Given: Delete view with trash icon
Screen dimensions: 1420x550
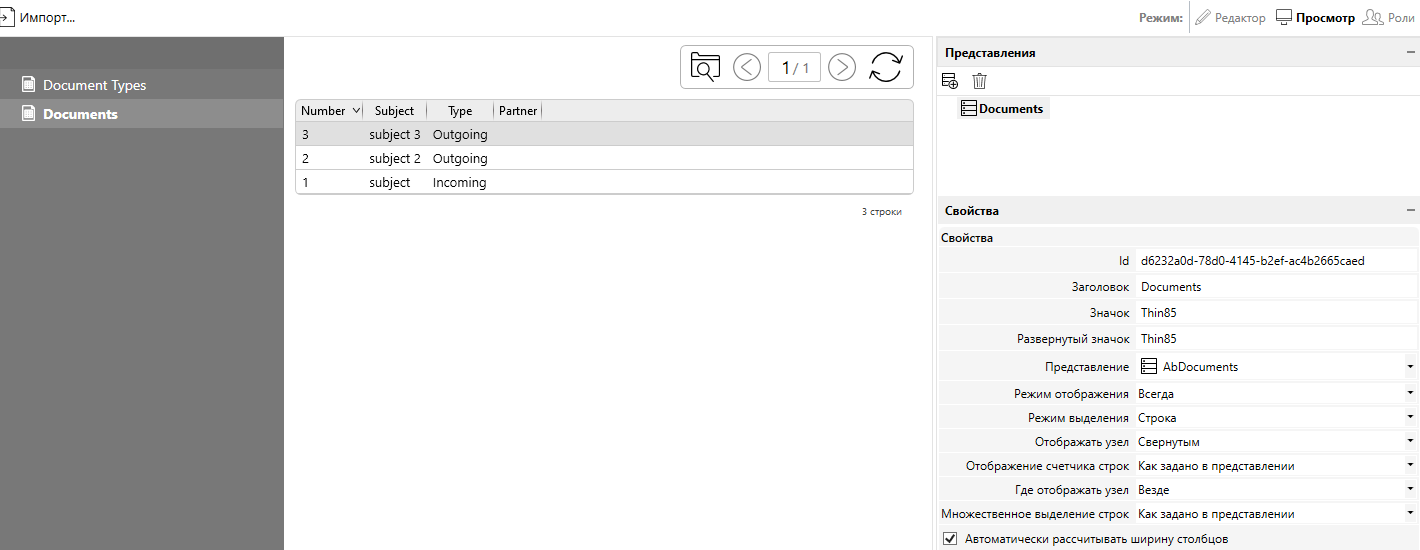Looking at the screenshot, I should tap(979, 81).
